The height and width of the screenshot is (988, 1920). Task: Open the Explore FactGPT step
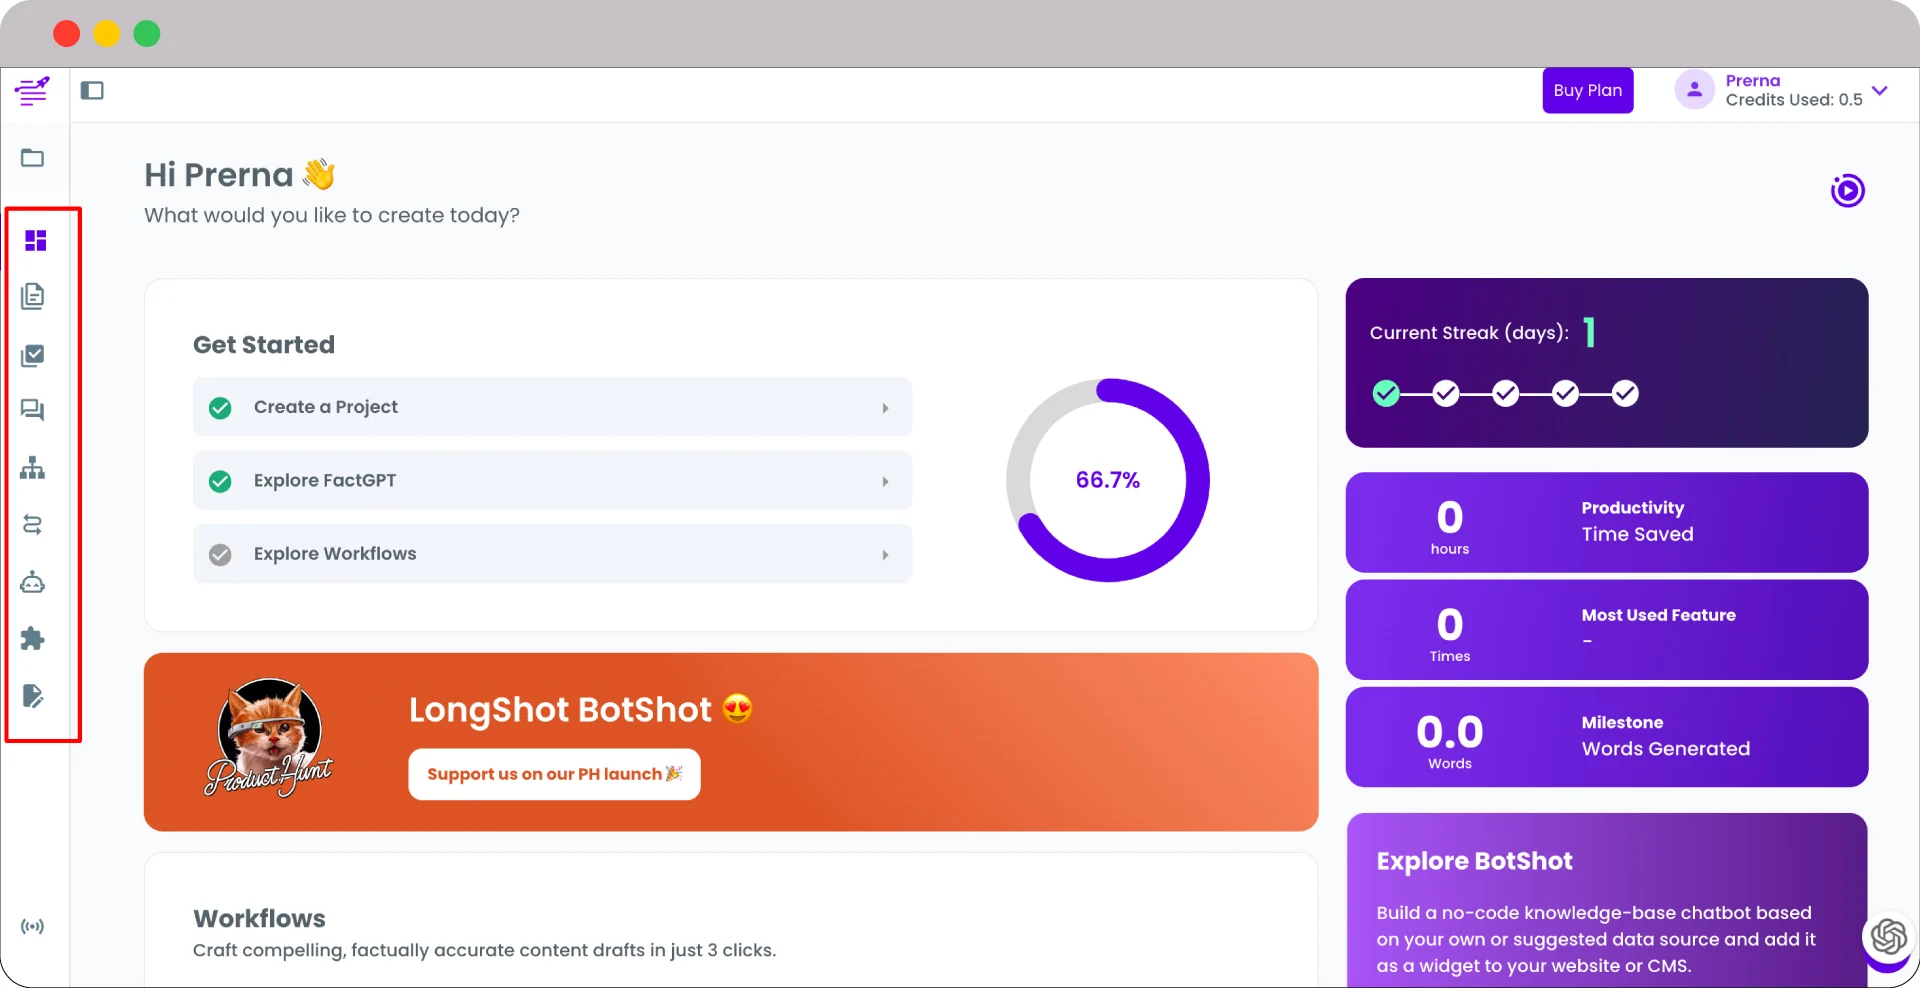552,481
